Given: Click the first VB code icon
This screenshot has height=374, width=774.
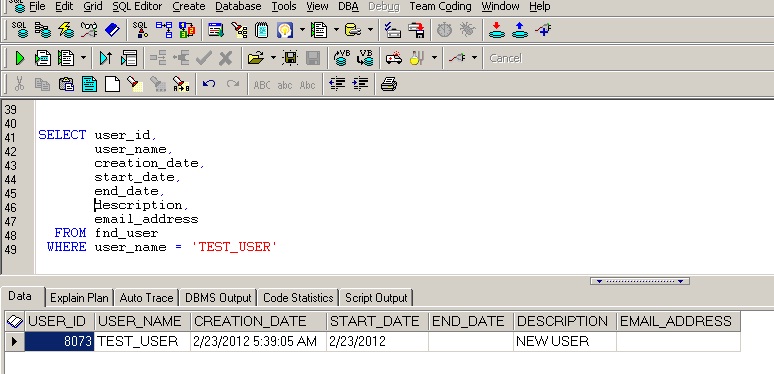Looking at the screenshot, I should (x=342, y=58).
